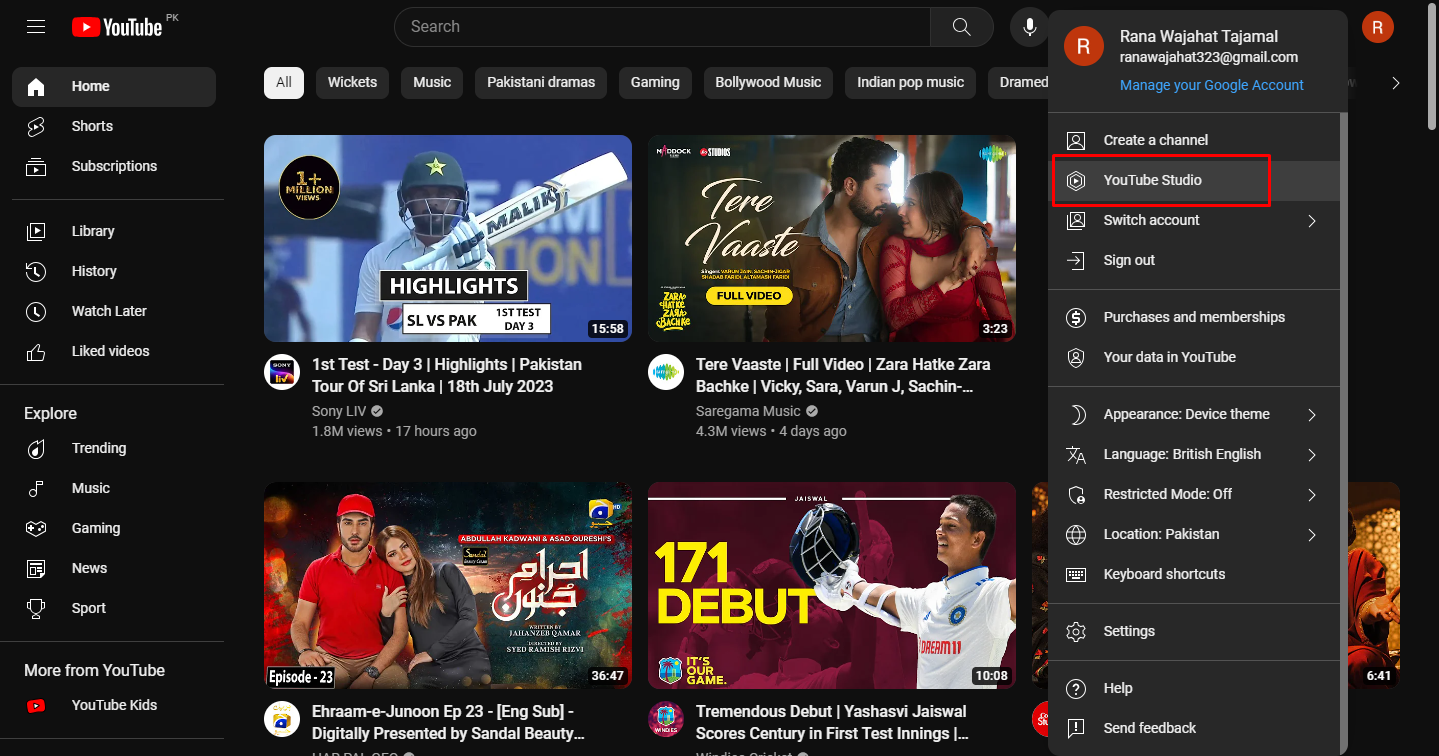Select the Music filter chip

(x=432, y=83)
